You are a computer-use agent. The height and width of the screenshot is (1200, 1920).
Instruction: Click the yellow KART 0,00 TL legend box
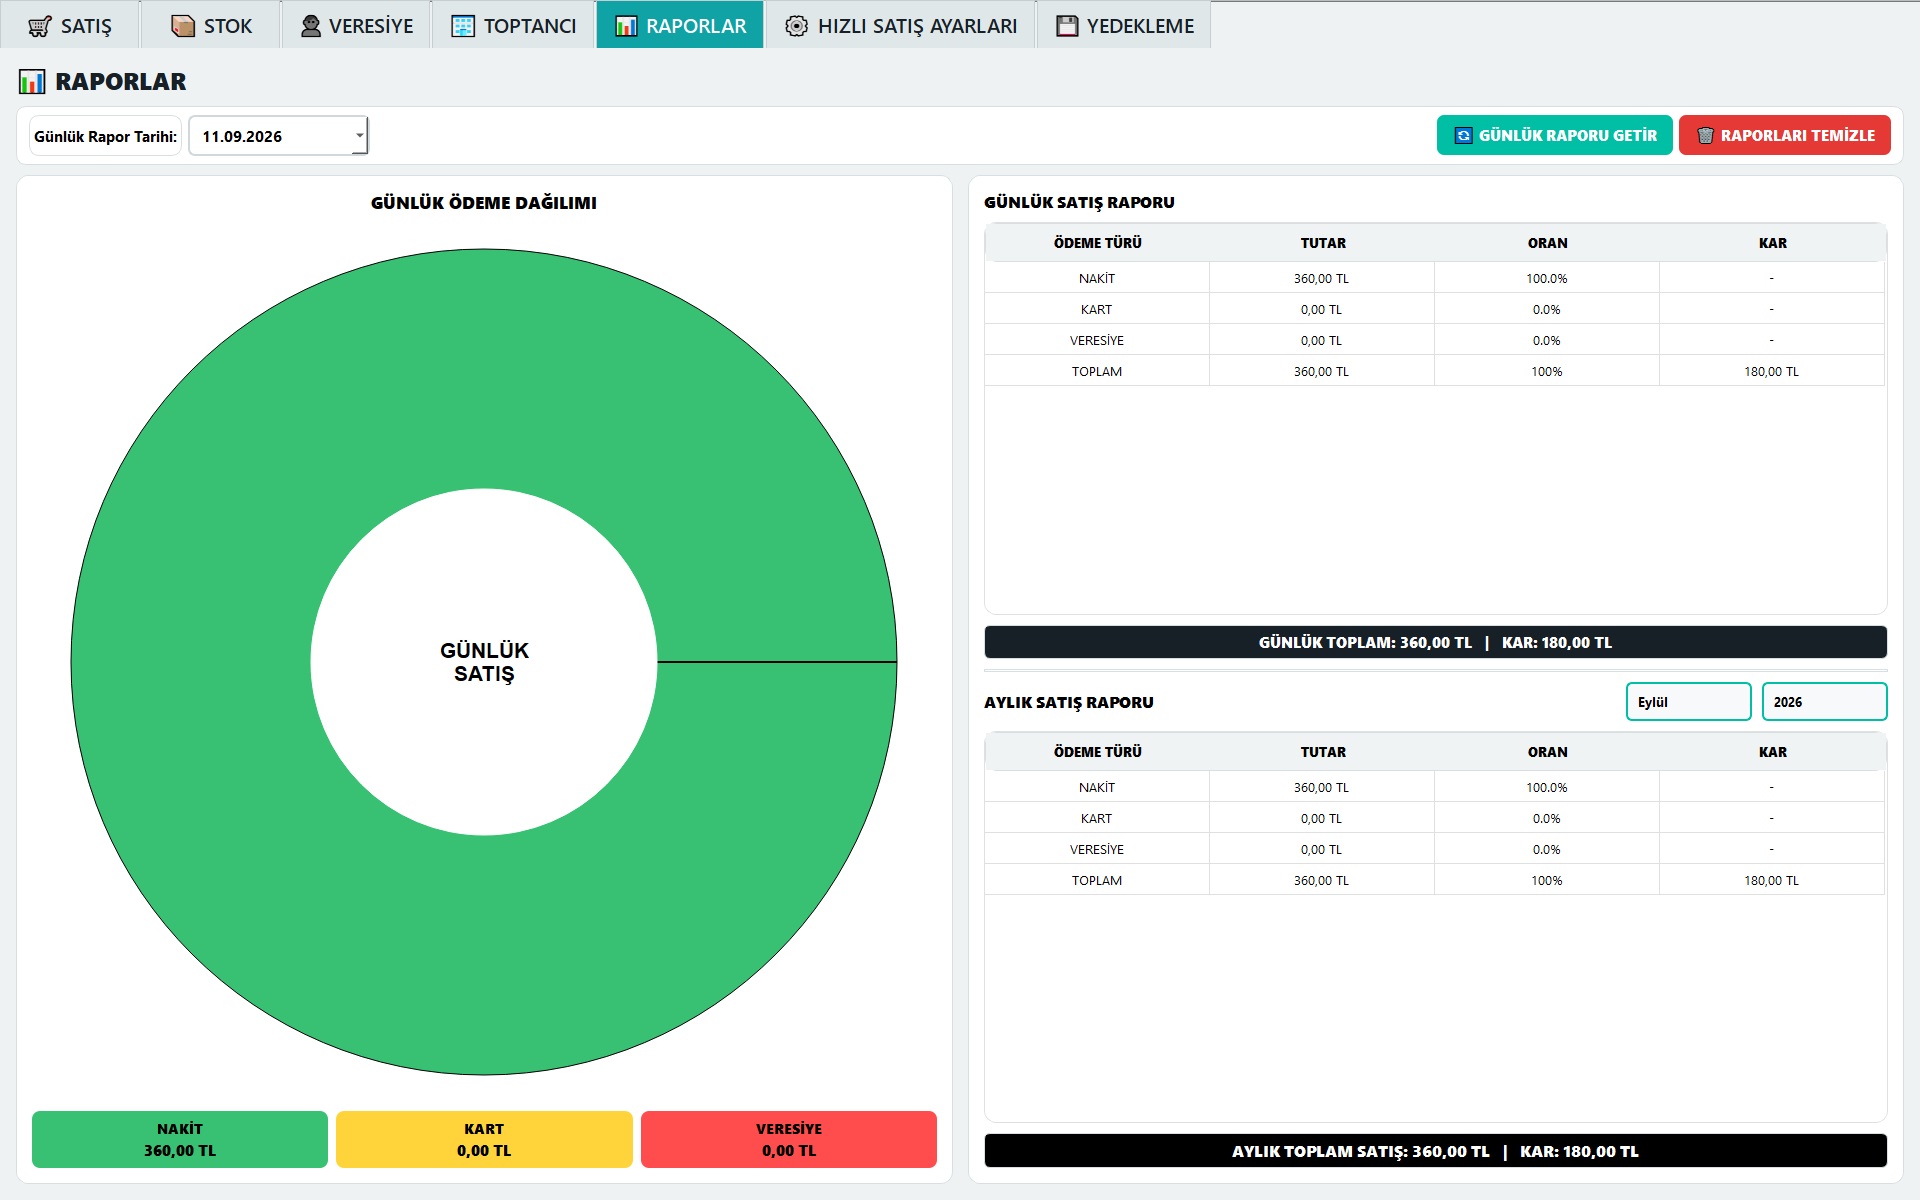484,1139
